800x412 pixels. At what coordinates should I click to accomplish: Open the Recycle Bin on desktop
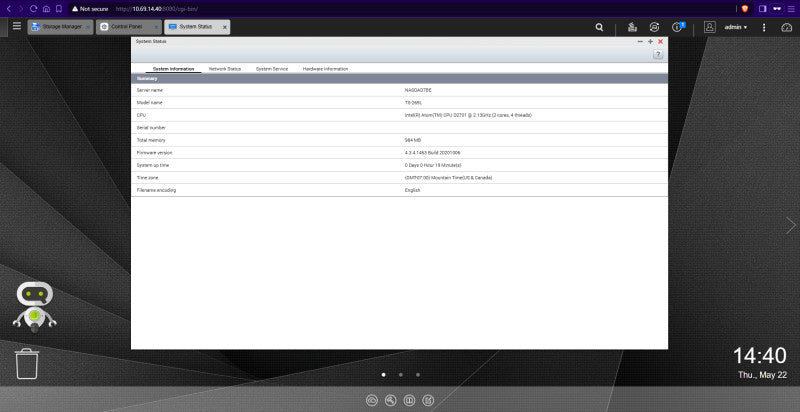[x=27, y=364]
